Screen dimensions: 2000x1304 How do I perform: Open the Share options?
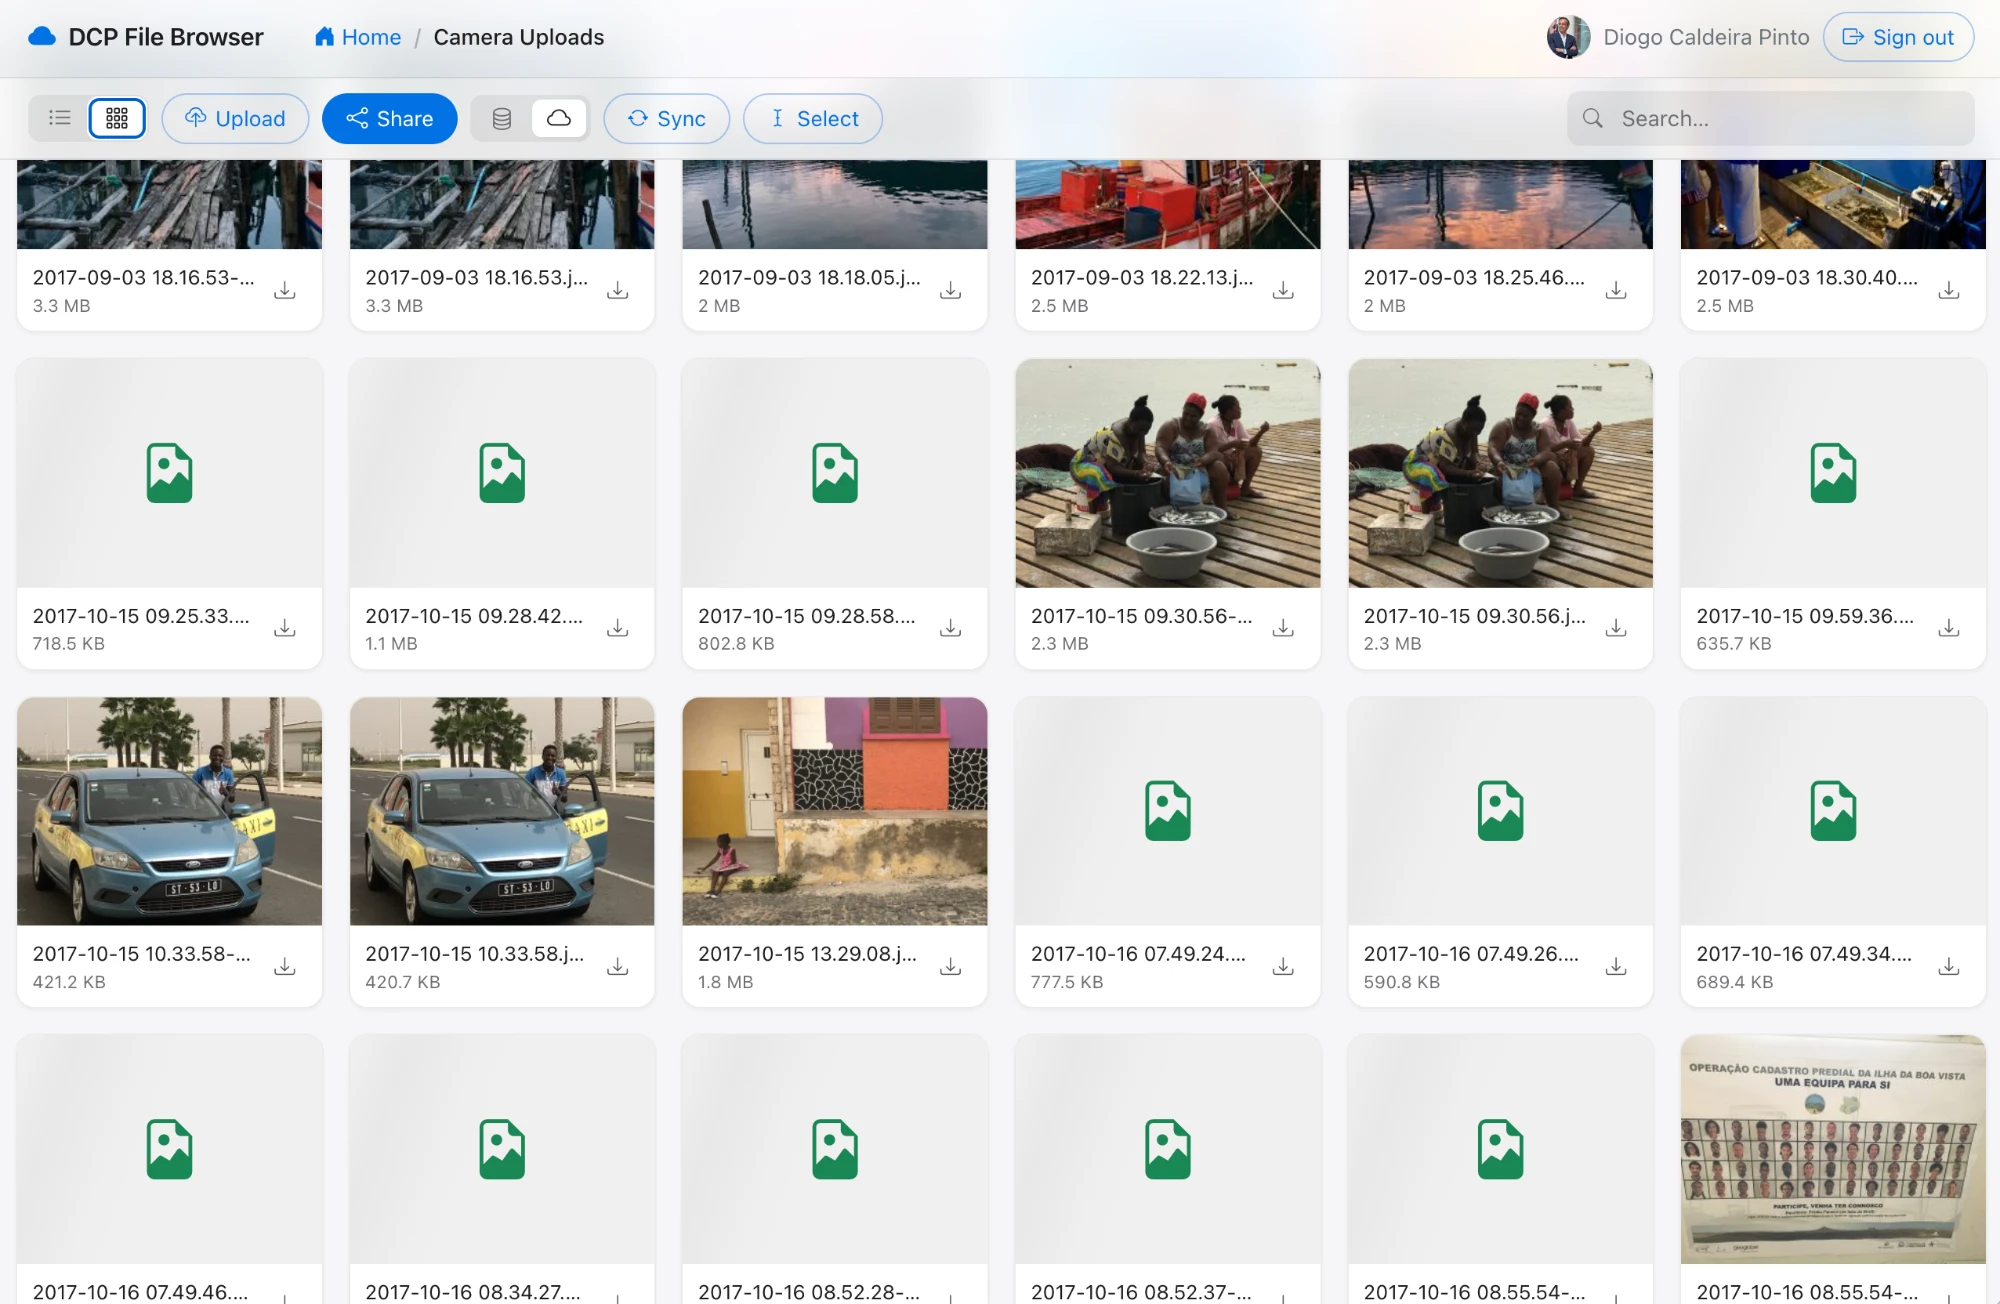click(x=390, y=118)
